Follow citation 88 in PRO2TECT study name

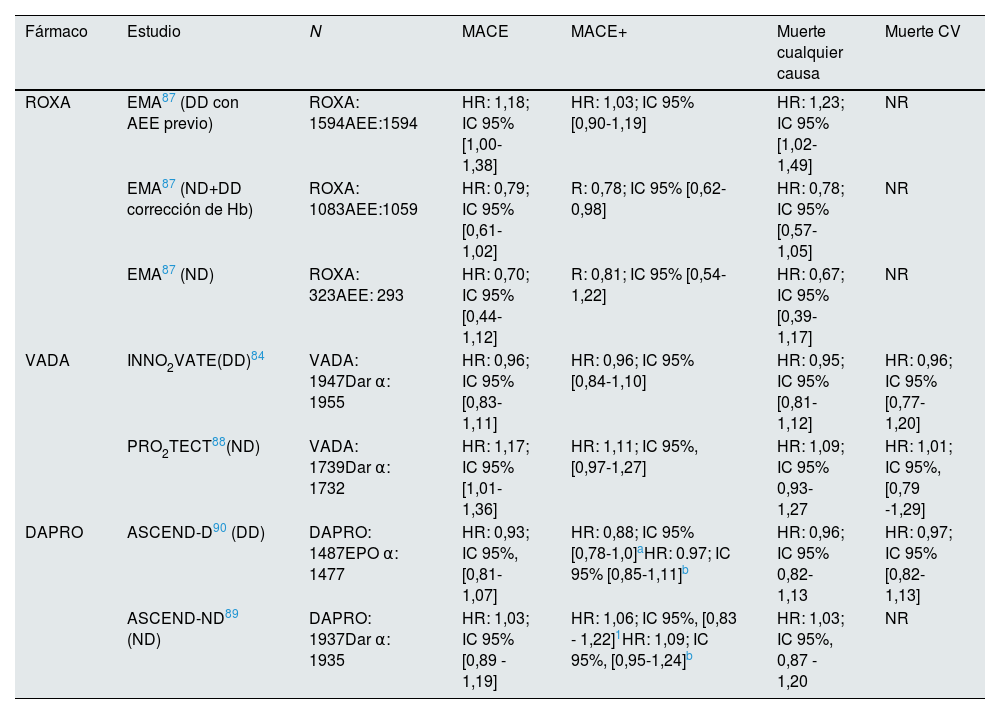coord(219,443)
